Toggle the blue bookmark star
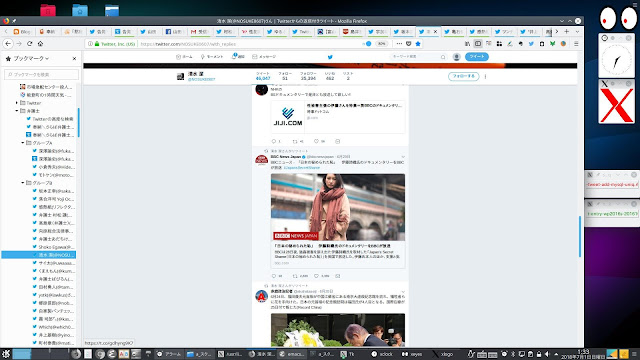640x360 pixels. 418,44
